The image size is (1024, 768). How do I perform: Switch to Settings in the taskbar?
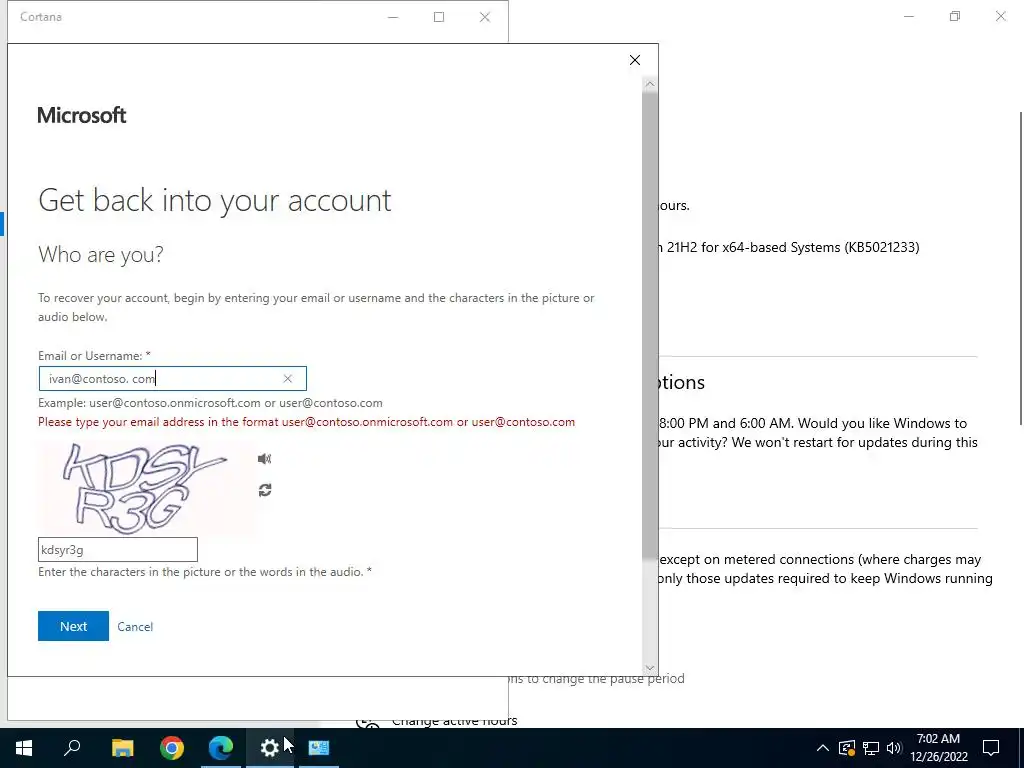click(270, 748)
